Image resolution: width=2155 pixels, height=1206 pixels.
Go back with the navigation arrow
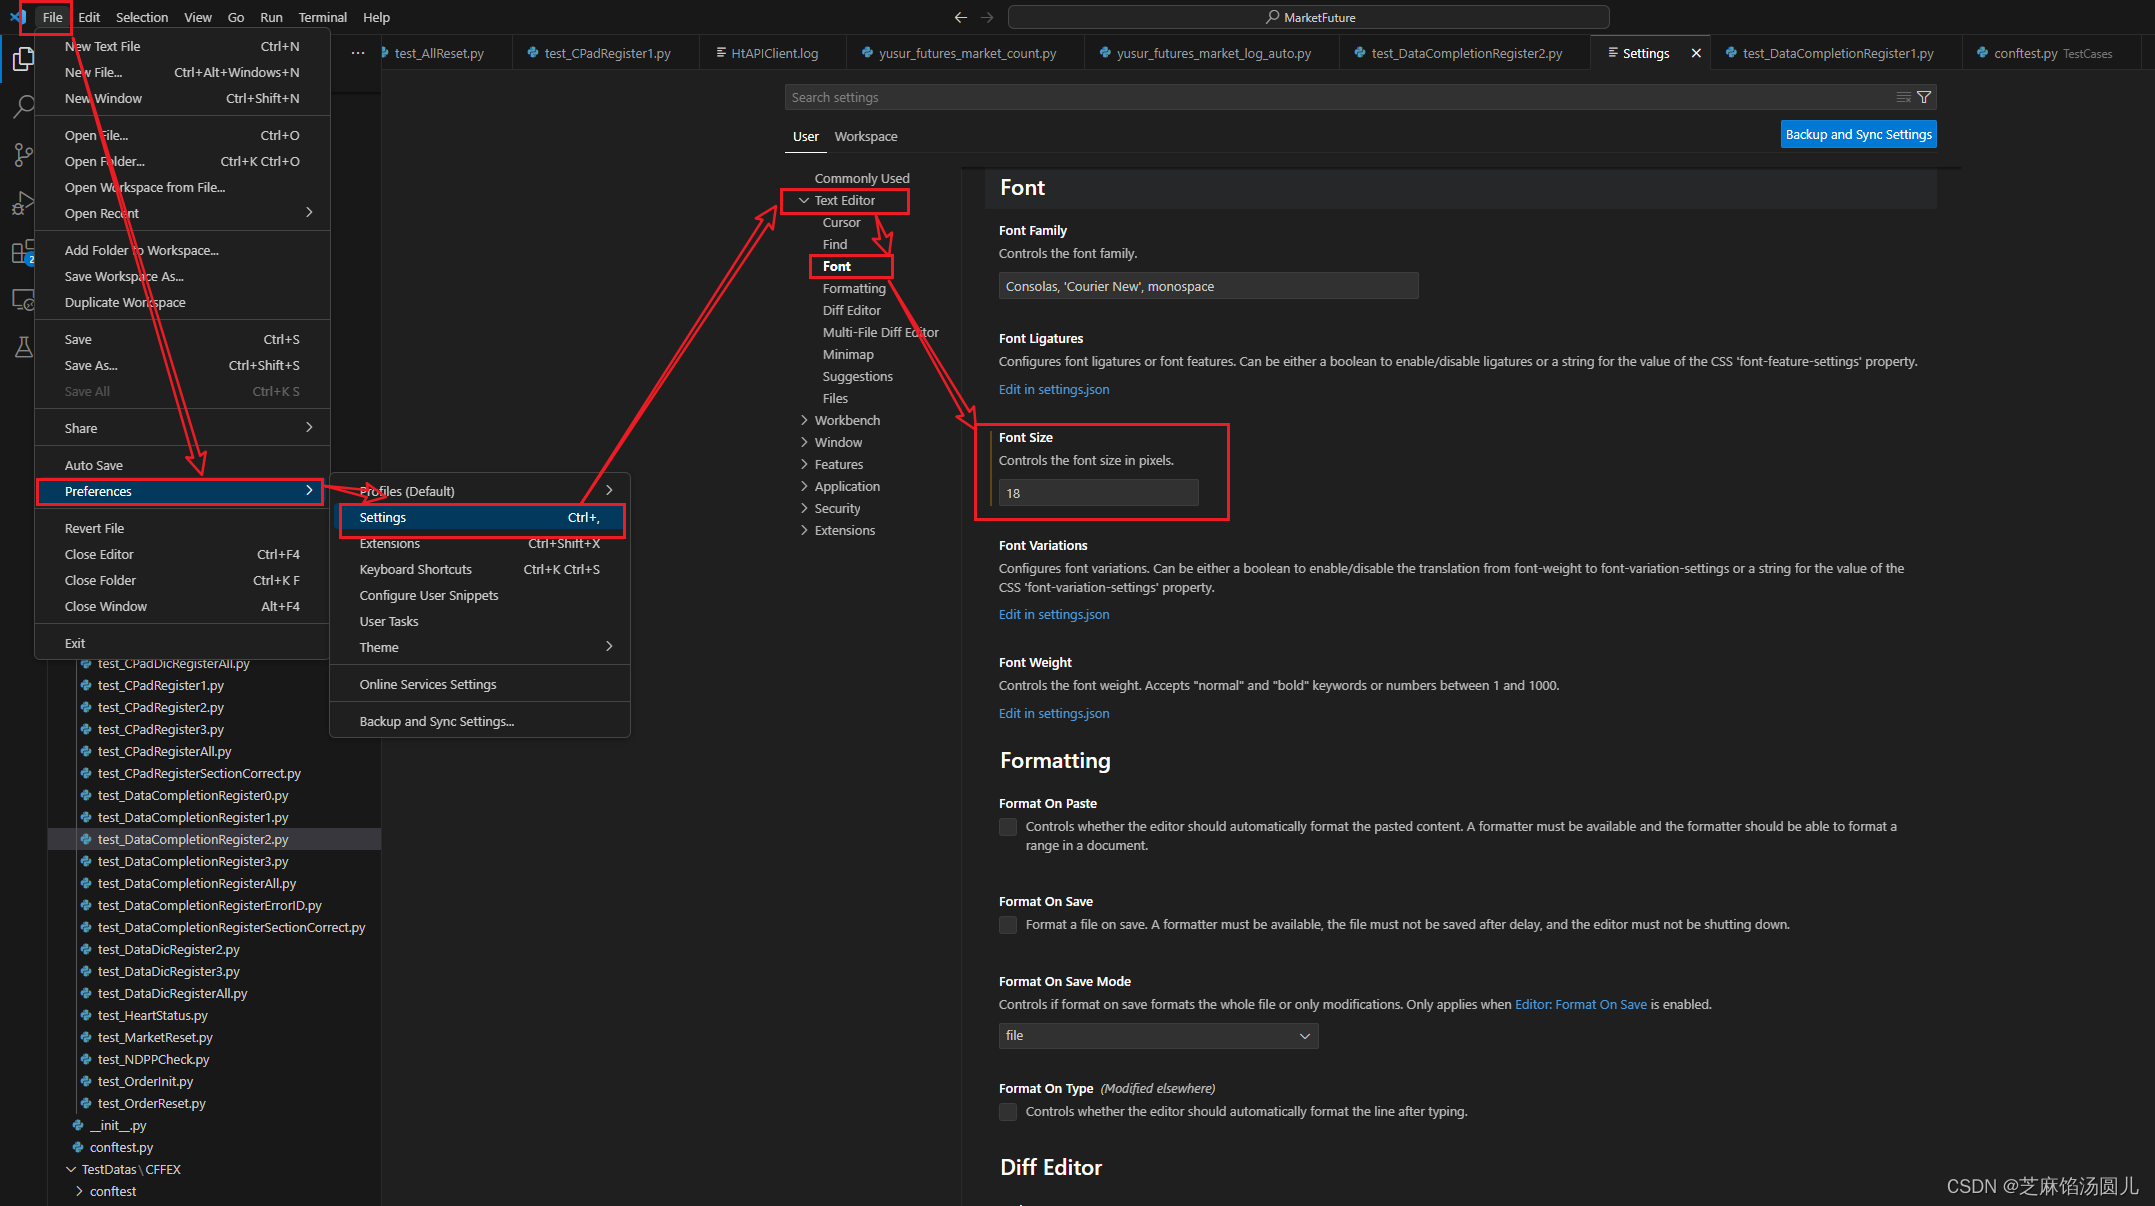[x=961, y=17]
